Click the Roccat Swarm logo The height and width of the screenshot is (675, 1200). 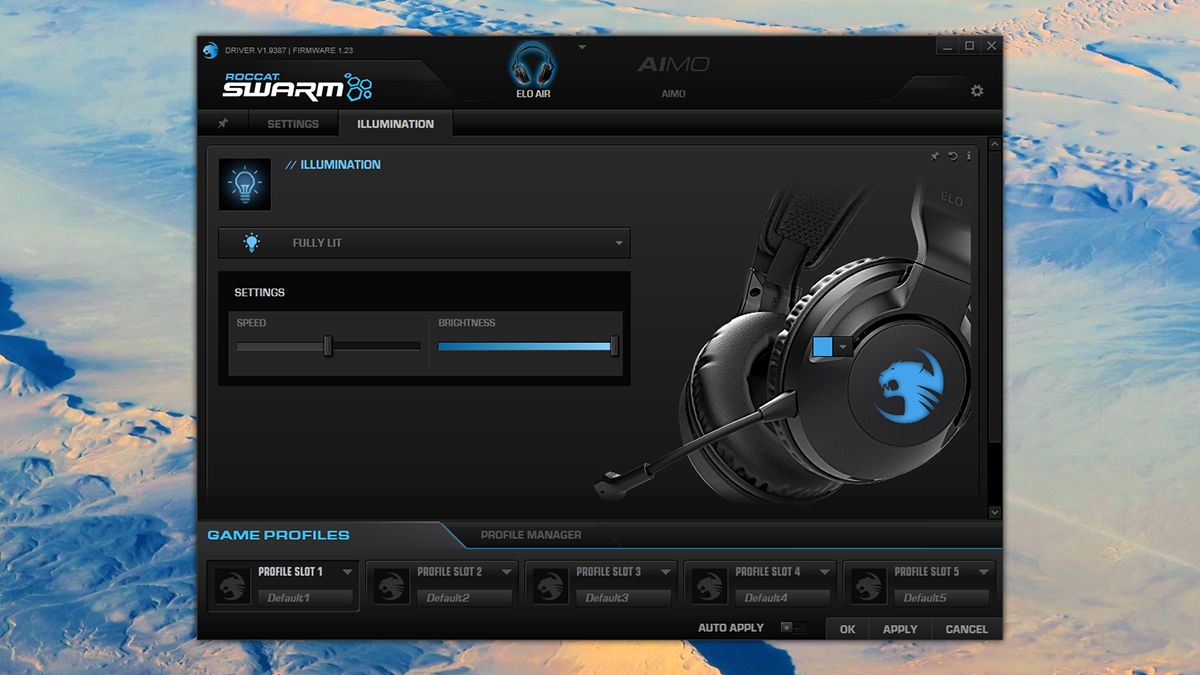pos(296,85)
